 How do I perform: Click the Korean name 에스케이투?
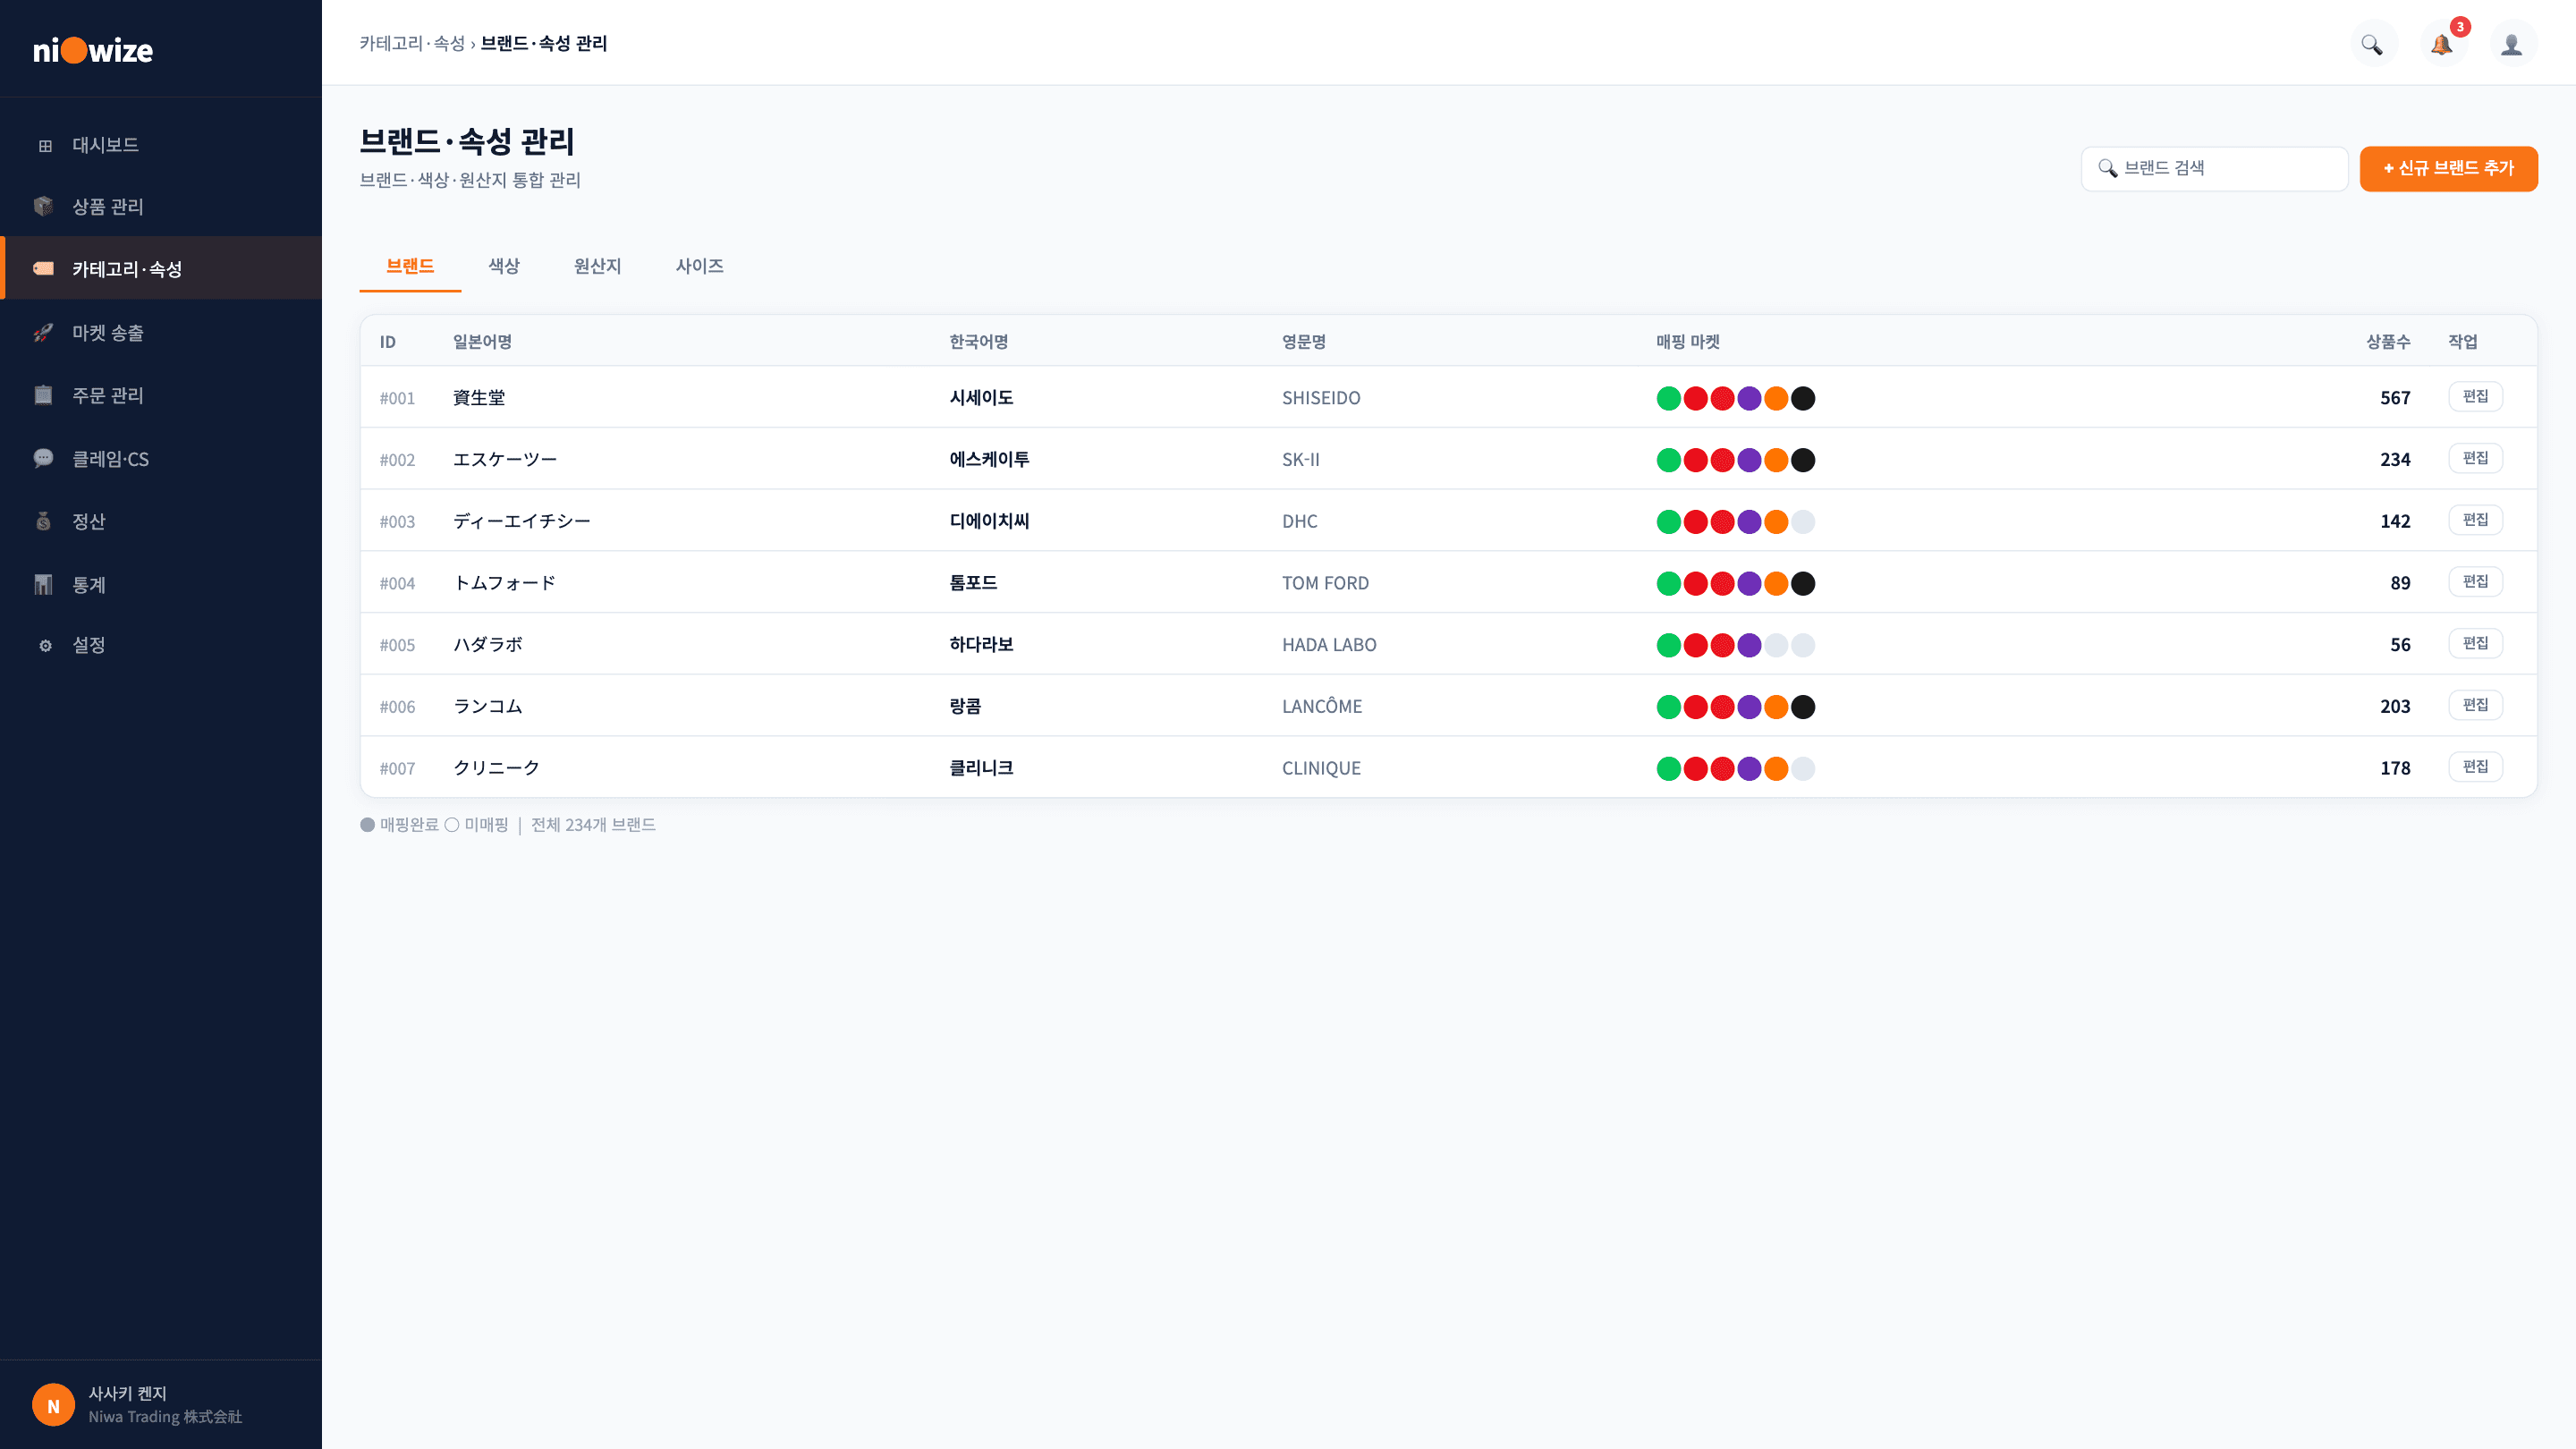tap(989, 460)
